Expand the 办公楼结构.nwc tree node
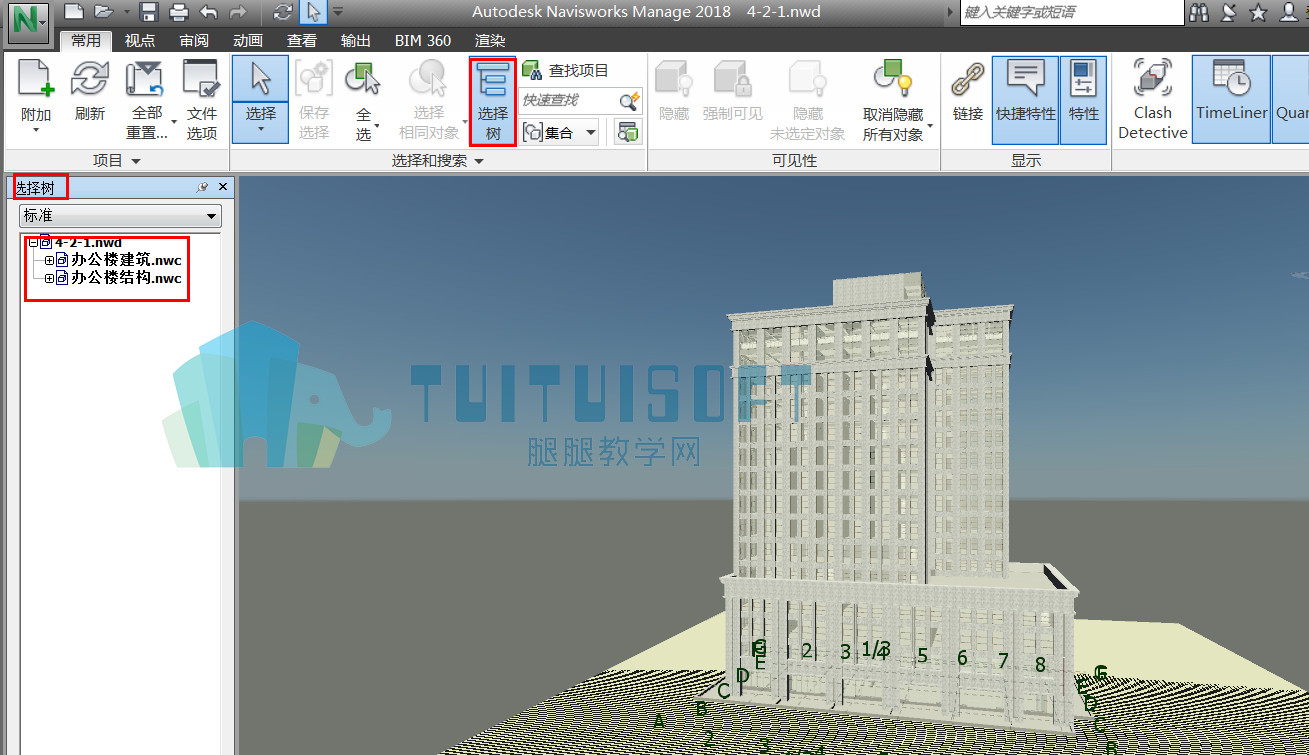Screen dimensions: 1309x755 click(49, 278)
